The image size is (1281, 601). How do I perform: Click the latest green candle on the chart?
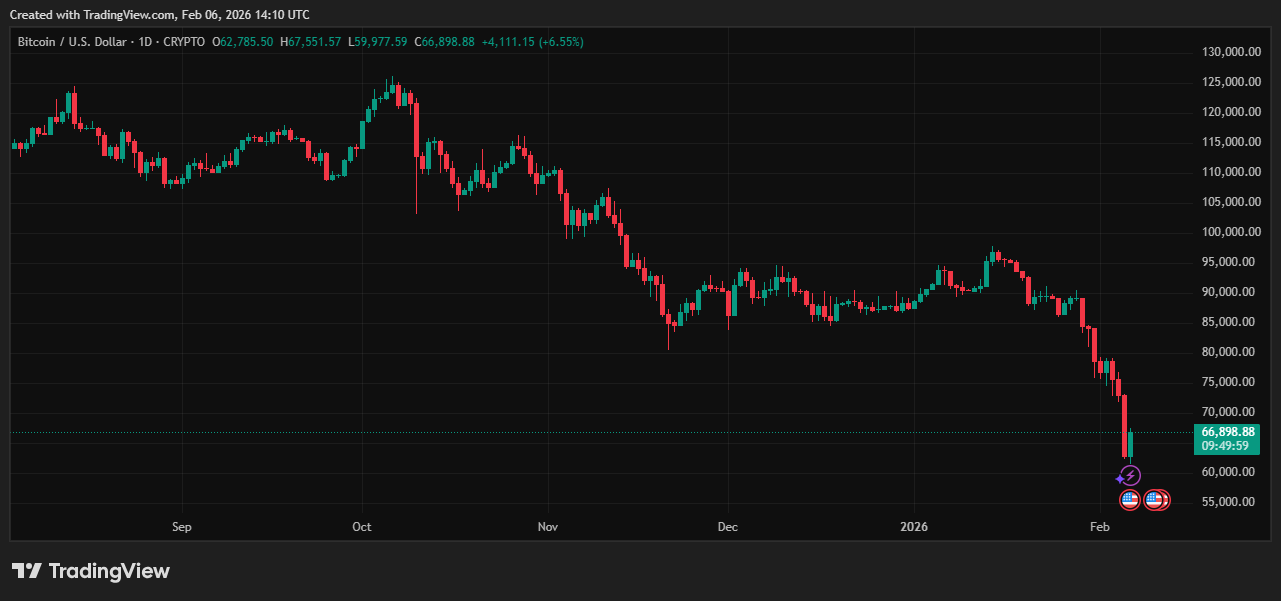pyautogui.click(x=1131, y=443)
